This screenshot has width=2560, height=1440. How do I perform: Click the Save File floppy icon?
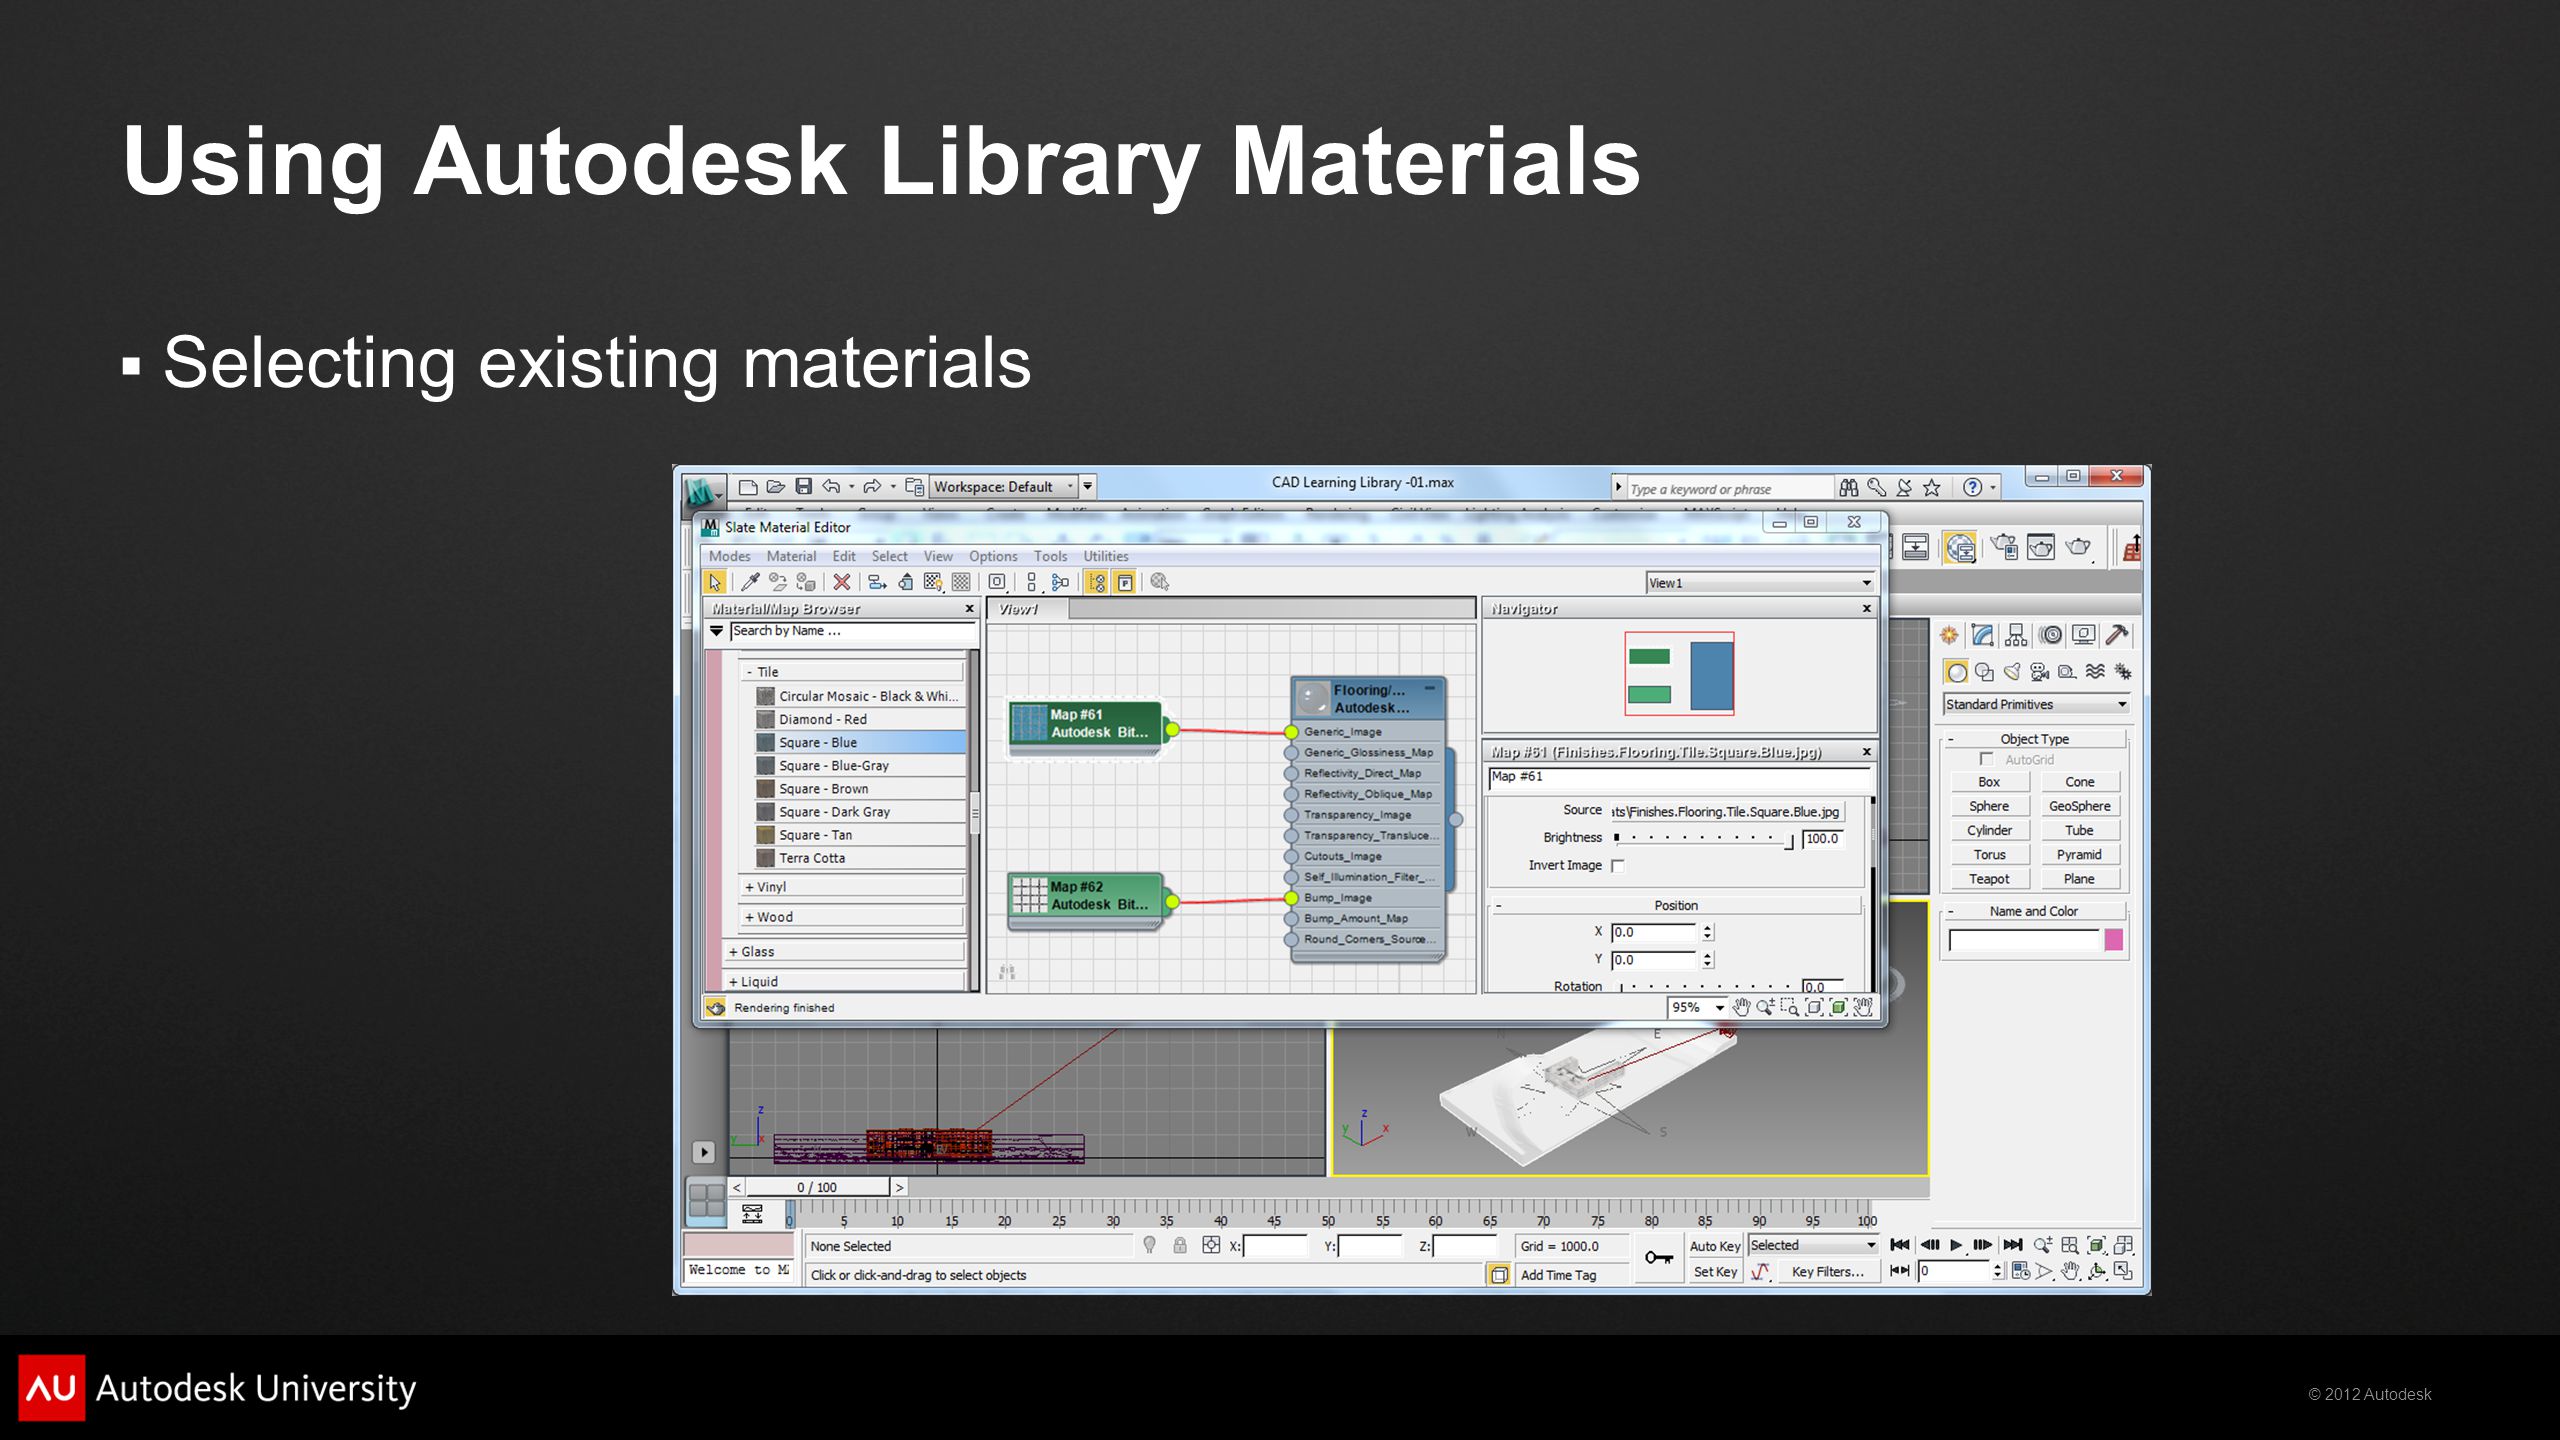point(803,487)
